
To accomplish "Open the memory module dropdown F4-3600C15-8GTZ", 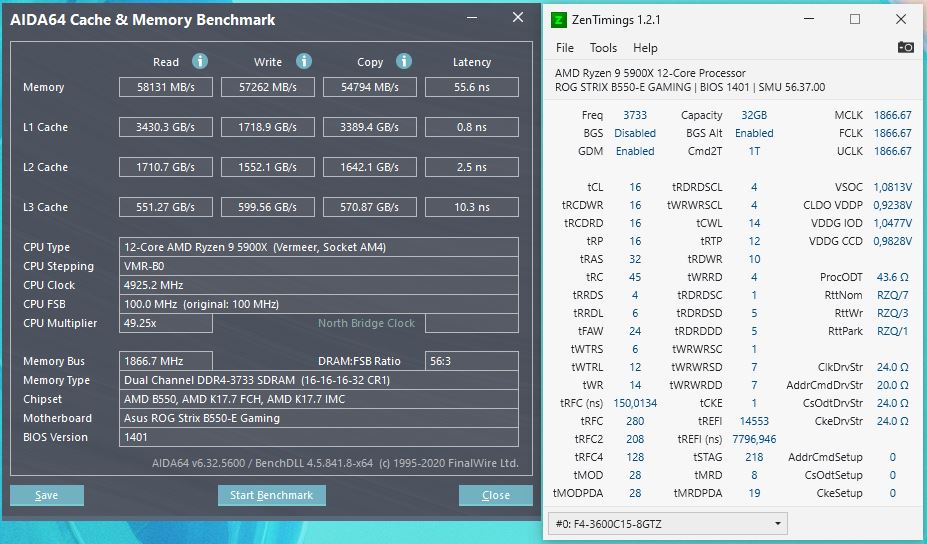I will [668, 524].
